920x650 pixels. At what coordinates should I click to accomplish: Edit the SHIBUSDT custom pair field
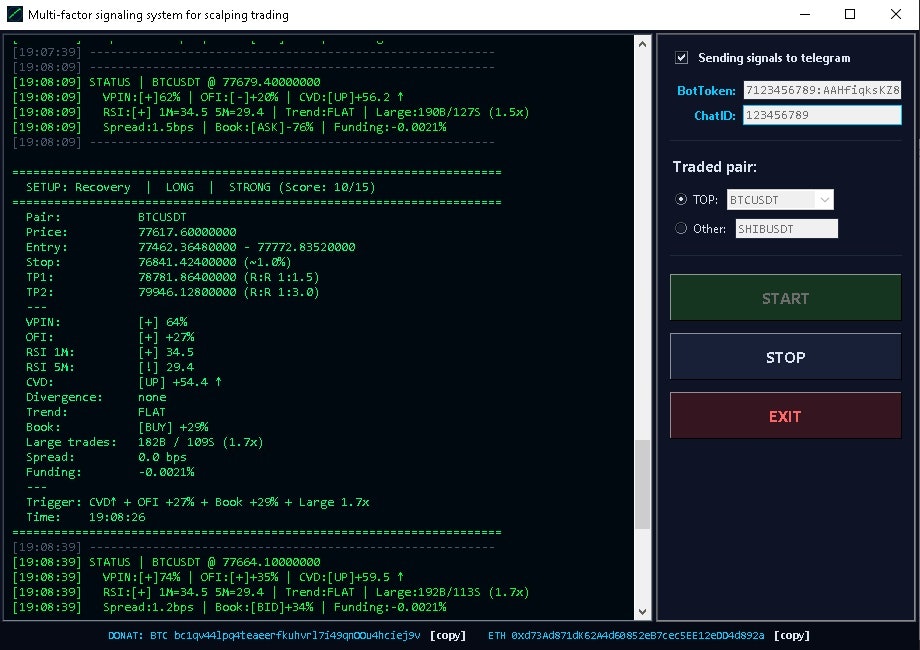point(786,228)
